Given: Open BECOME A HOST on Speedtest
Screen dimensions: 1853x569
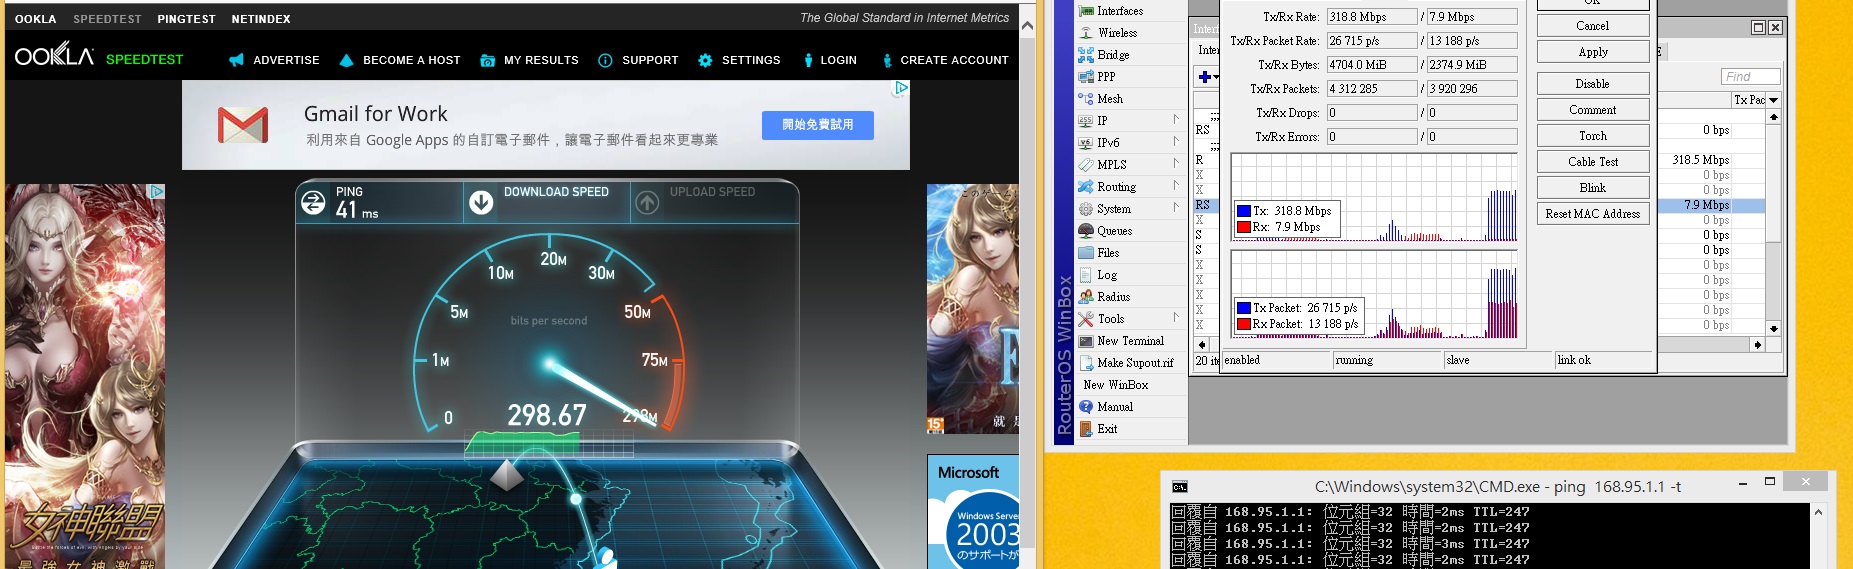Looking at the screenshot, I should (x=399, y=60).
